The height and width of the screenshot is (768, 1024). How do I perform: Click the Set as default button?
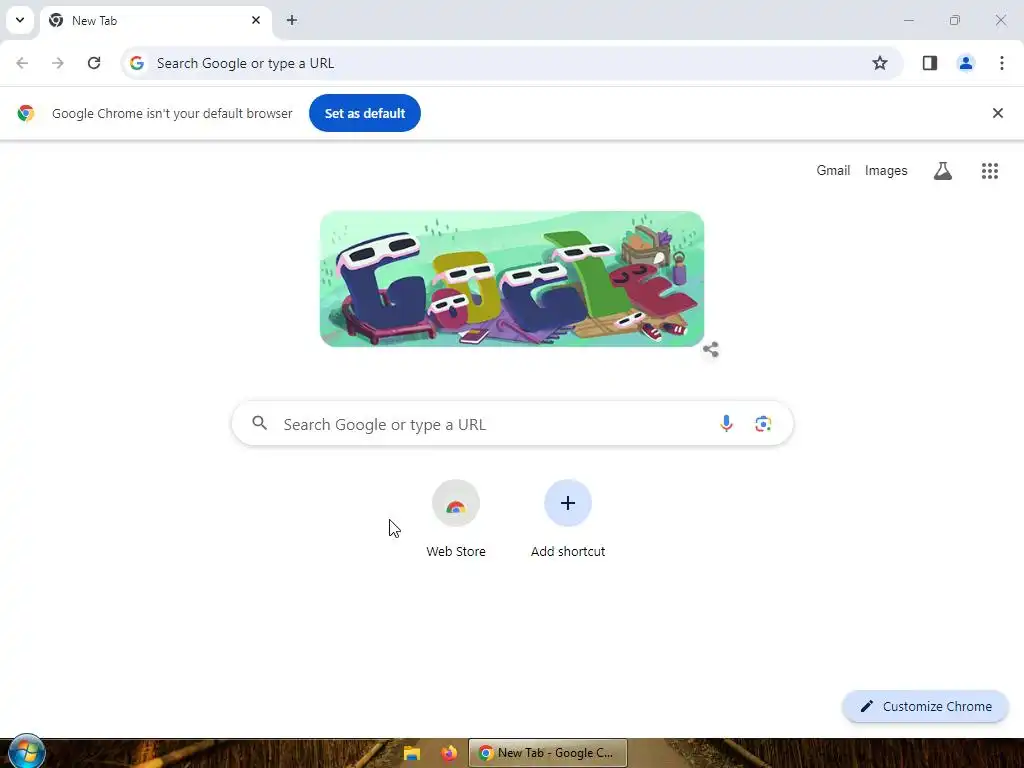pos(365,113)
